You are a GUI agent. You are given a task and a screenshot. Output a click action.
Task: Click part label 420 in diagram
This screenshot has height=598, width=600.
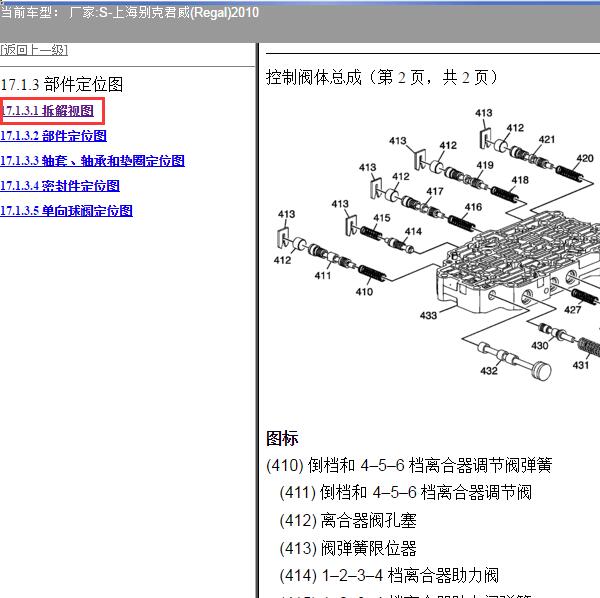pyautogui.click(x=585, y=158)
